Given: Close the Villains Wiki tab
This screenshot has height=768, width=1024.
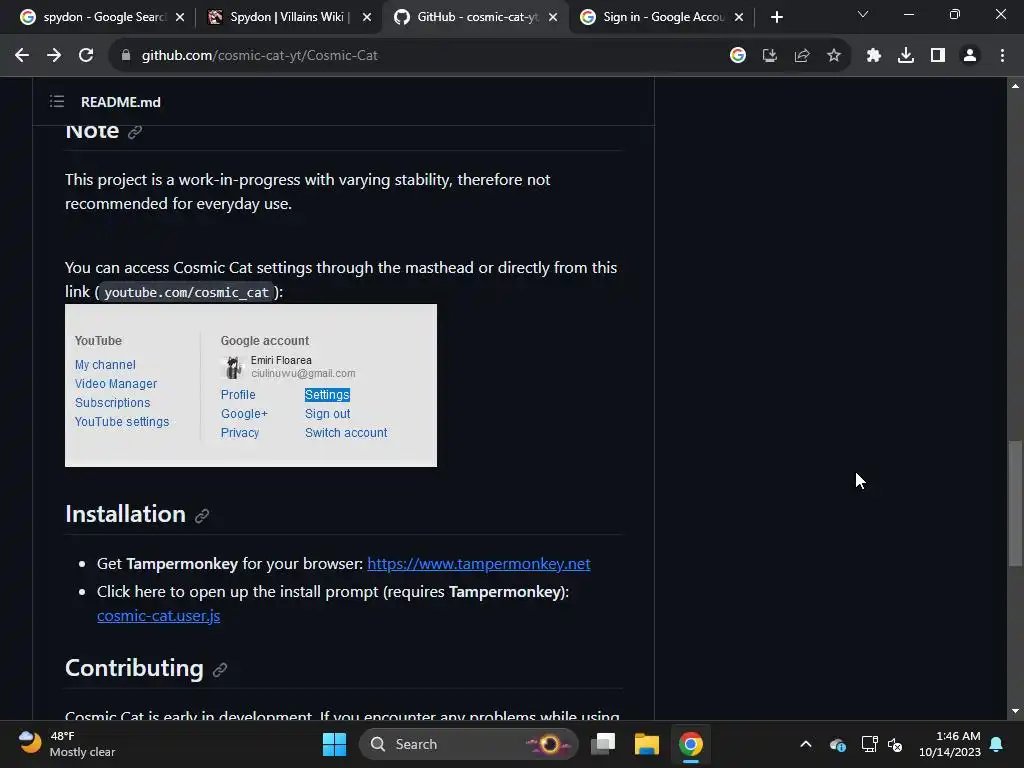Looking at the screenshot, I should pyautogui.click(x=367, y=17).
